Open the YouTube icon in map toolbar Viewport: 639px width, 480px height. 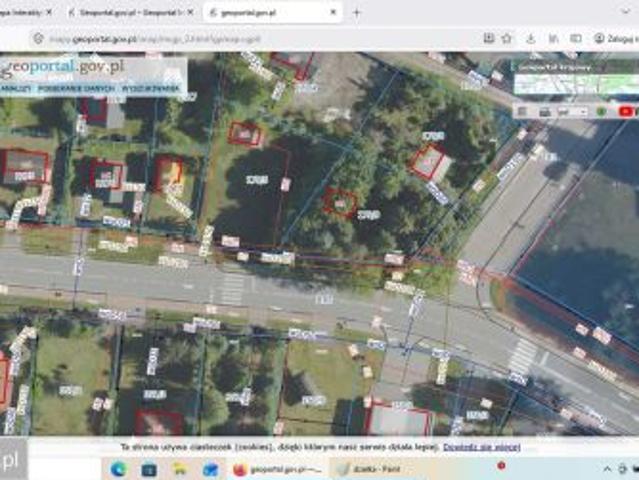point(626,111)
